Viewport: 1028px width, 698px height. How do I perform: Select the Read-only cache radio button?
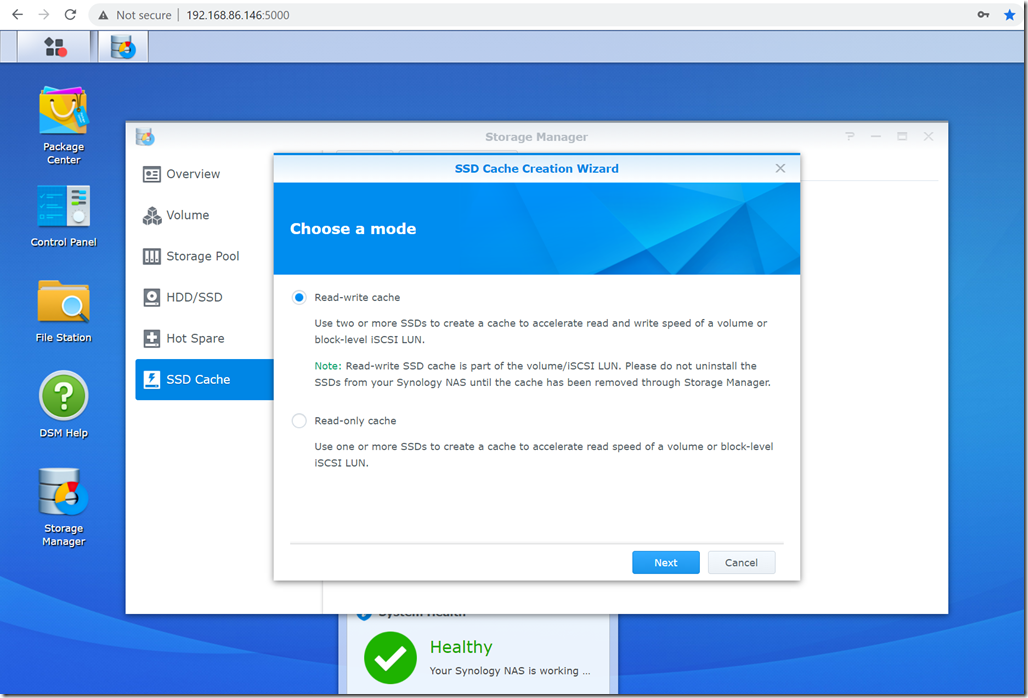tap(299, 421)
